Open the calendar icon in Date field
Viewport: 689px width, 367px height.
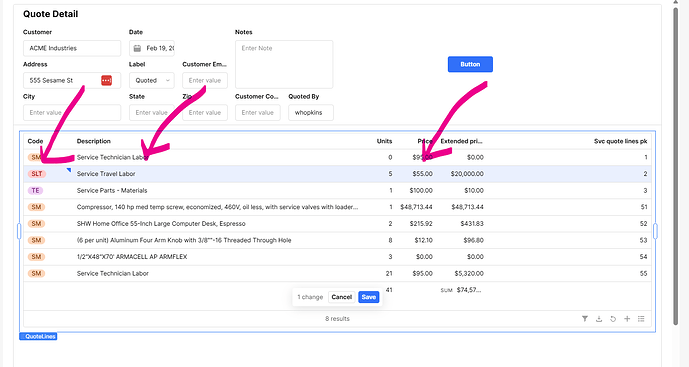(137, 48)
